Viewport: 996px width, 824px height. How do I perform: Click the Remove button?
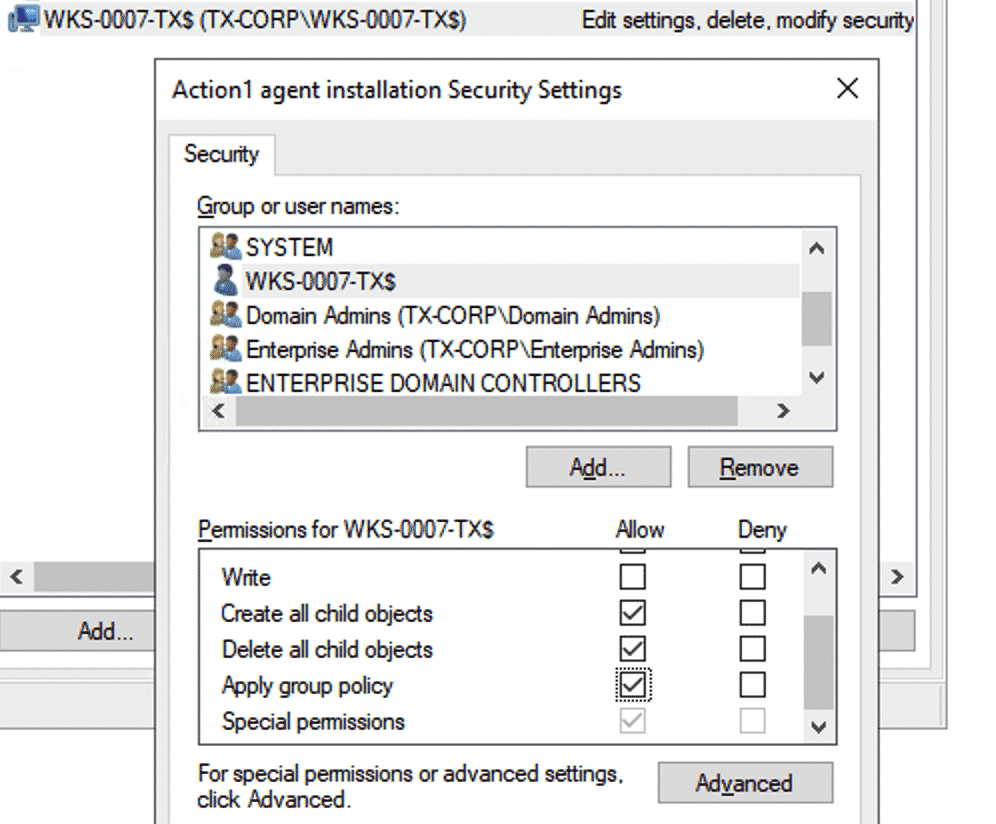point(760,467)
